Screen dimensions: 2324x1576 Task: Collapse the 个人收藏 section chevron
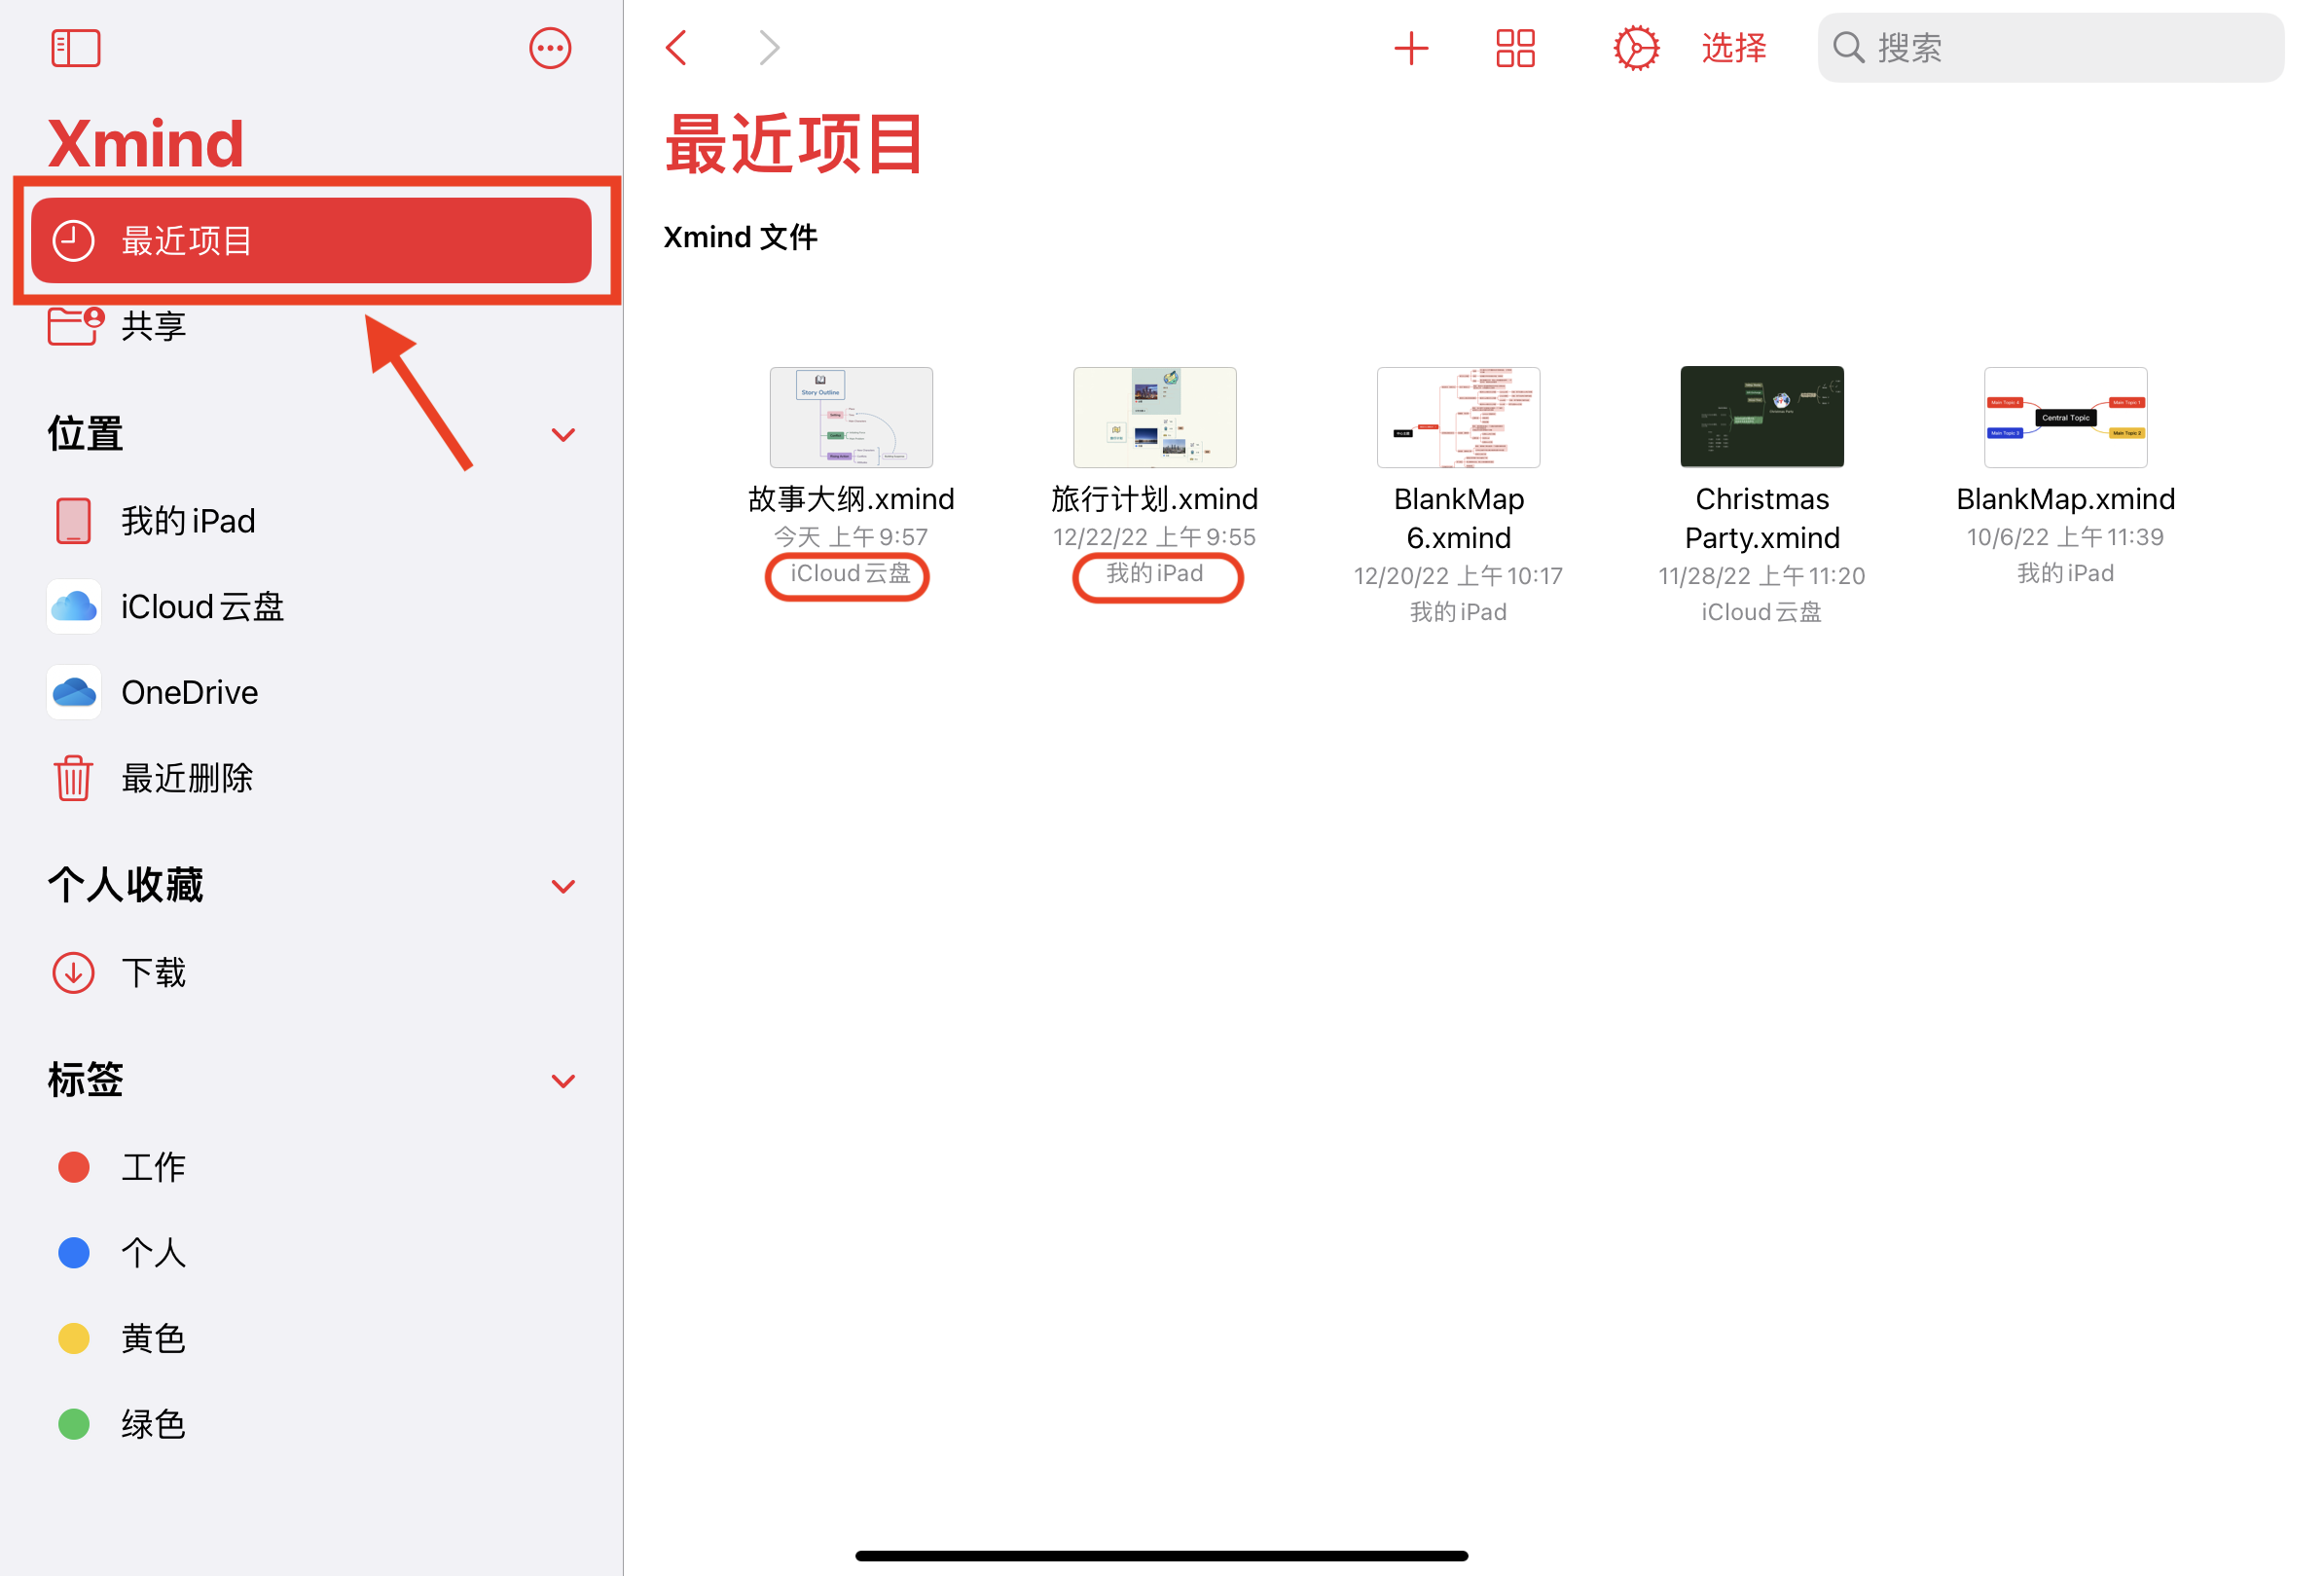pos(564,887)
